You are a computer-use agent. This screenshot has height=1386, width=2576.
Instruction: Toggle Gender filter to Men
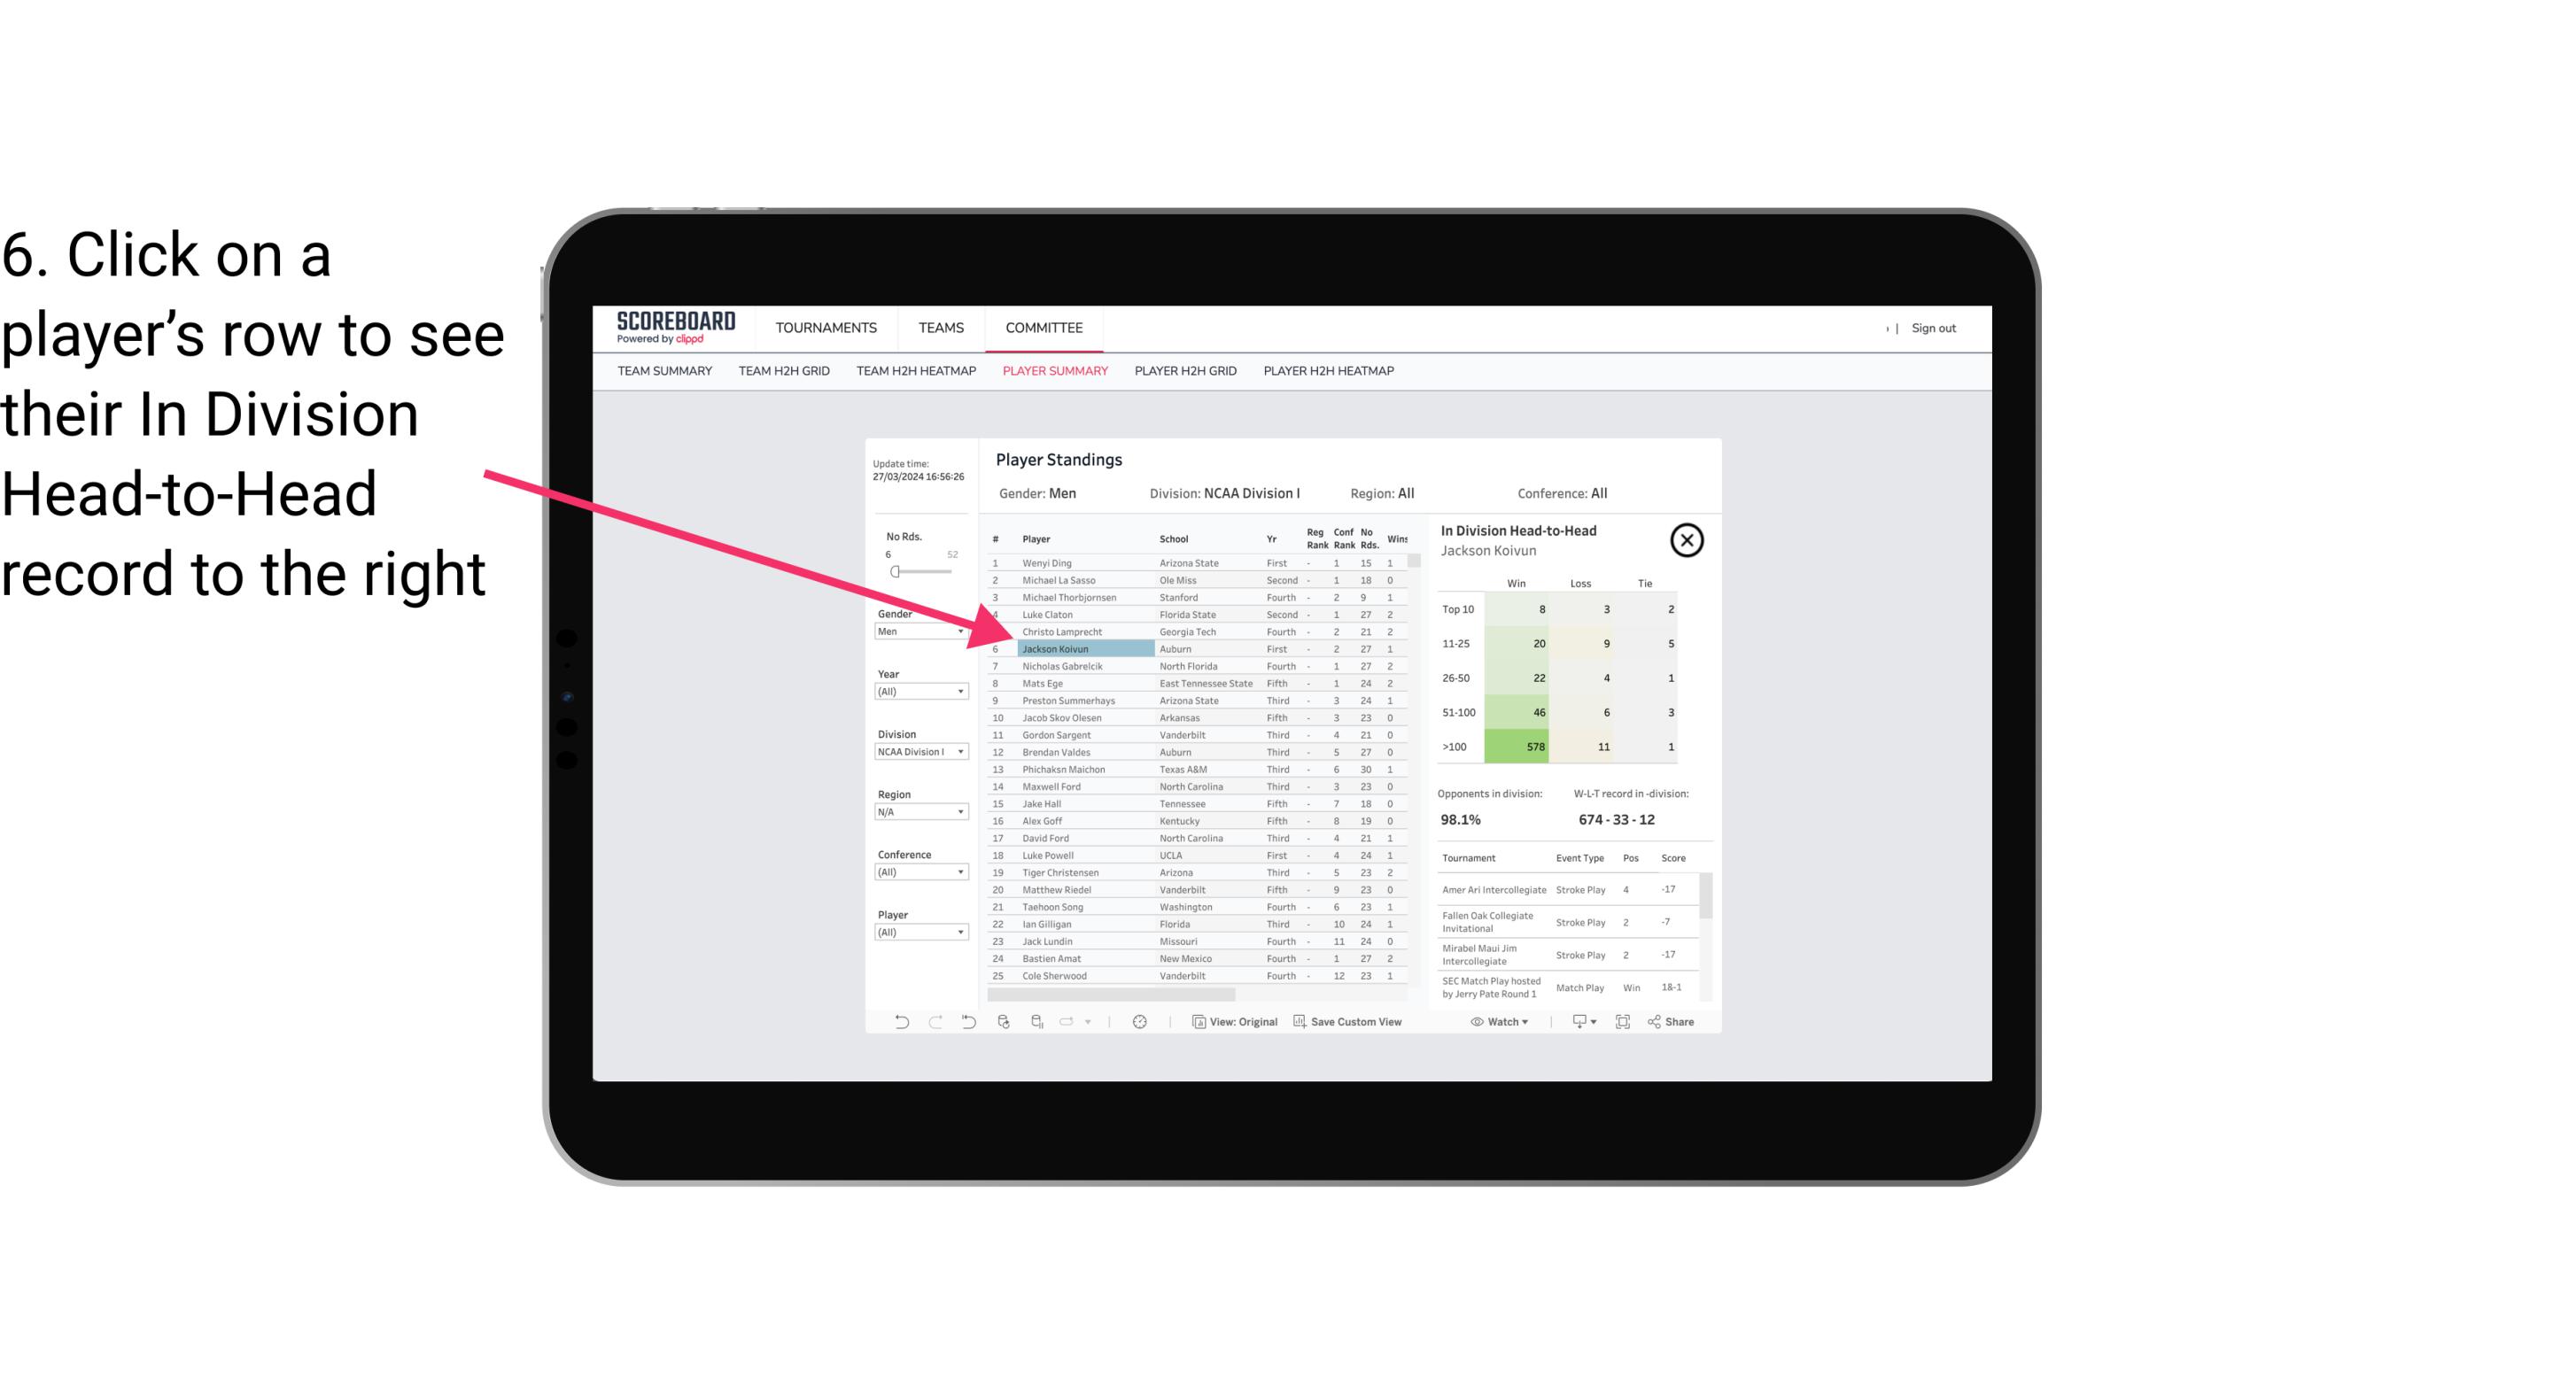click(915, 631)
